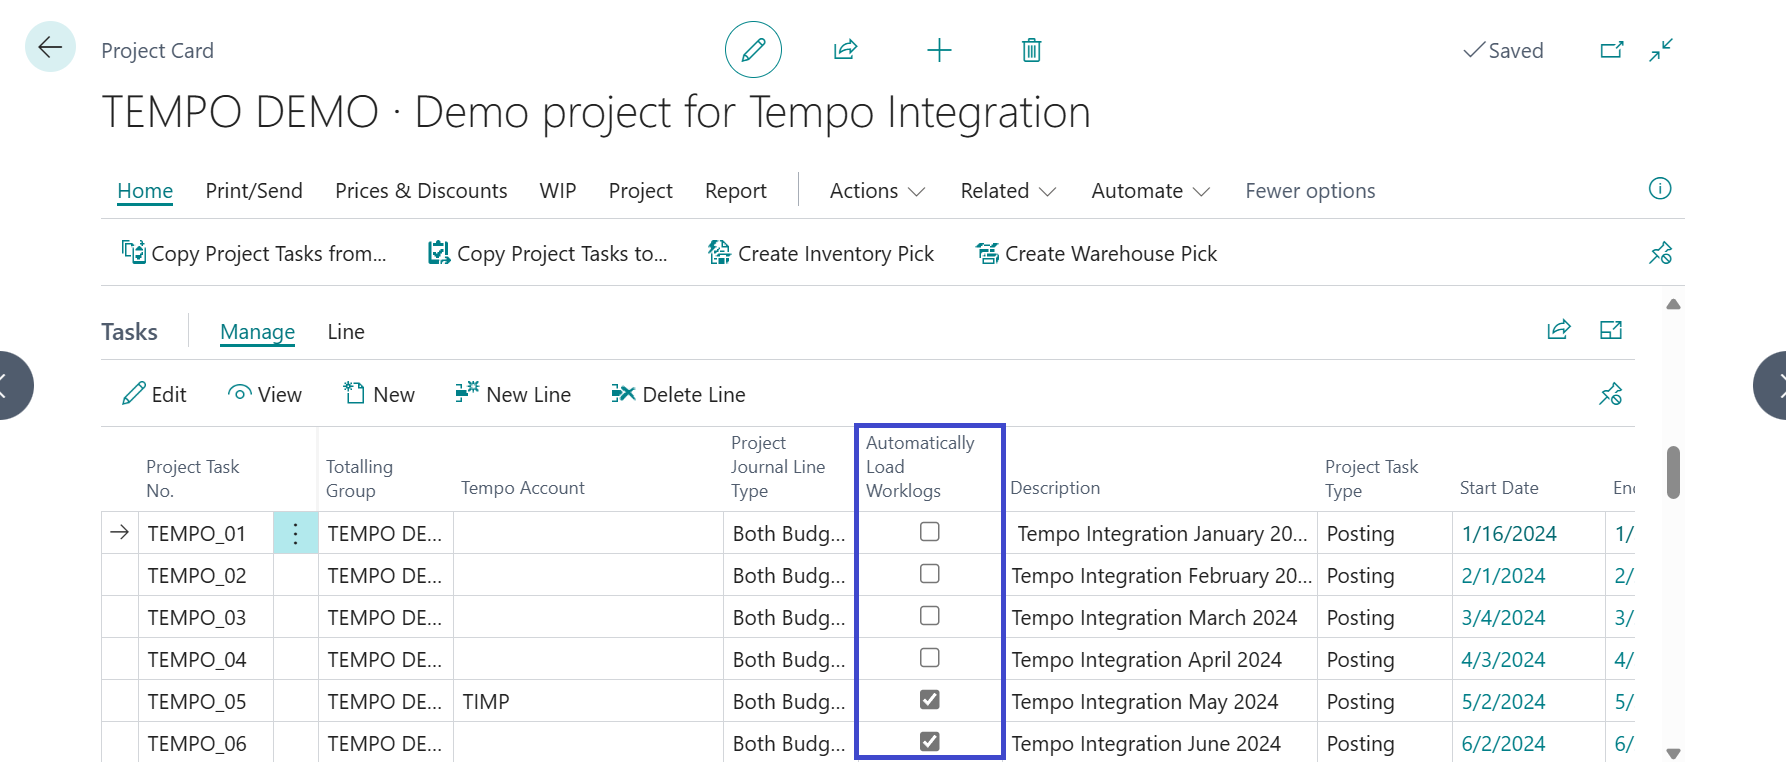Click the collapse page arrows icon
Screen dimensions: 1786x762
[x=1661, y=50]
